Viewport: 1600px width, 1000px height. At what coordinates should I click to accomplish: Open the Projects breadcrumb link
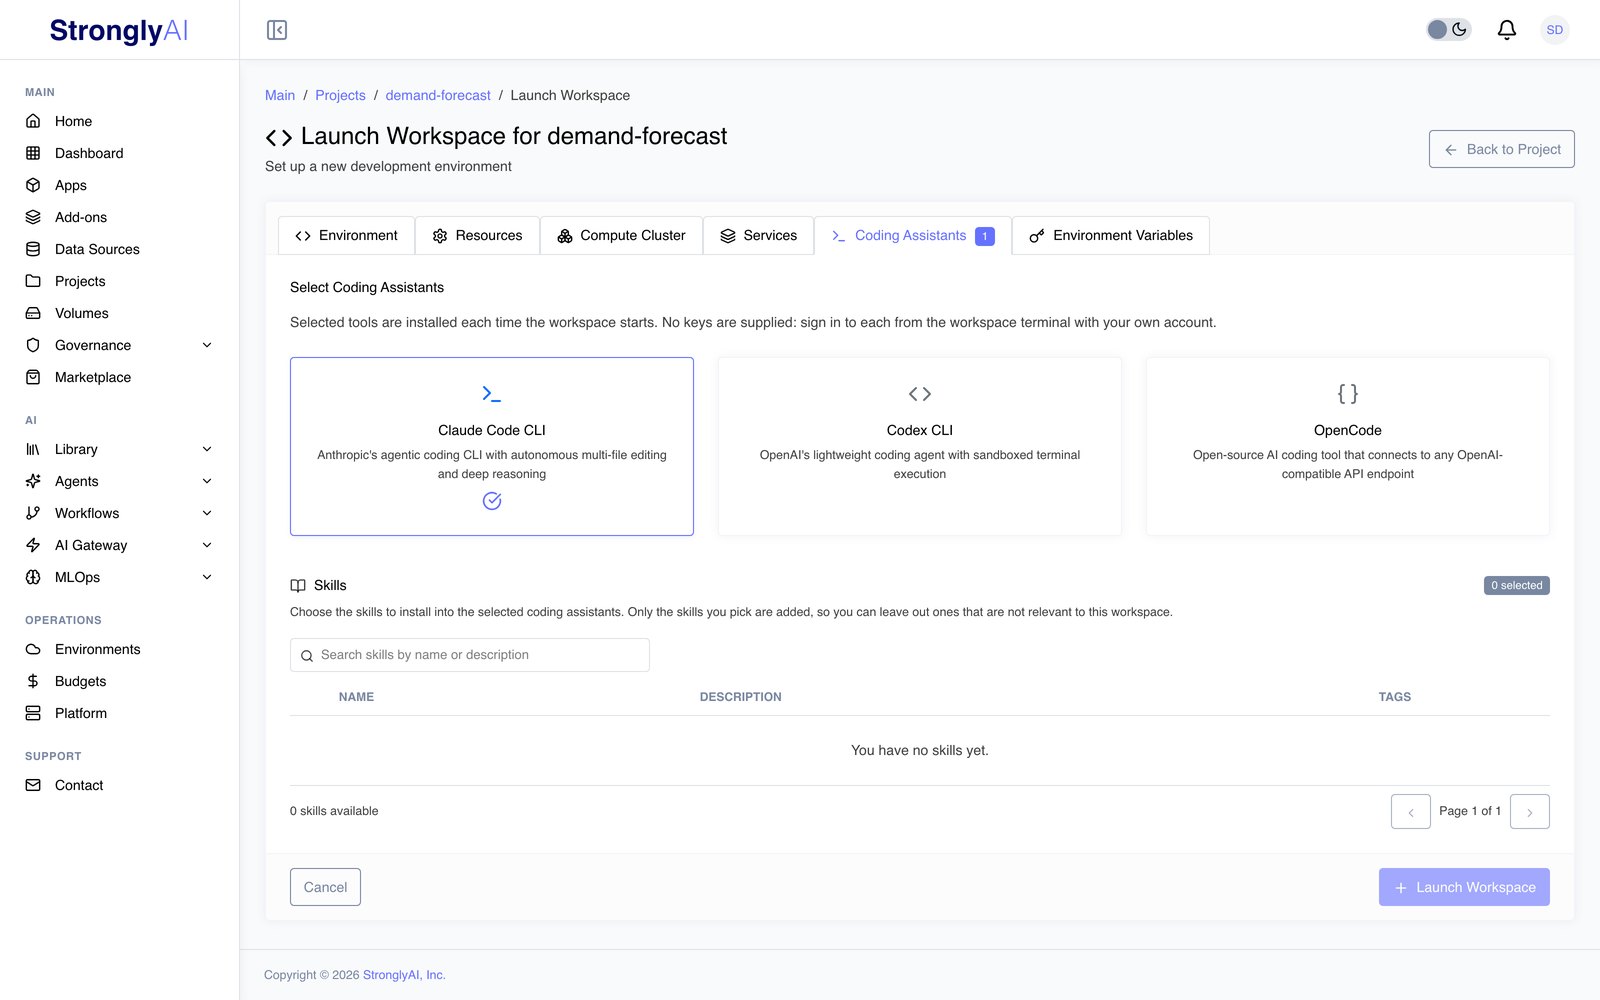pos(340,95)
